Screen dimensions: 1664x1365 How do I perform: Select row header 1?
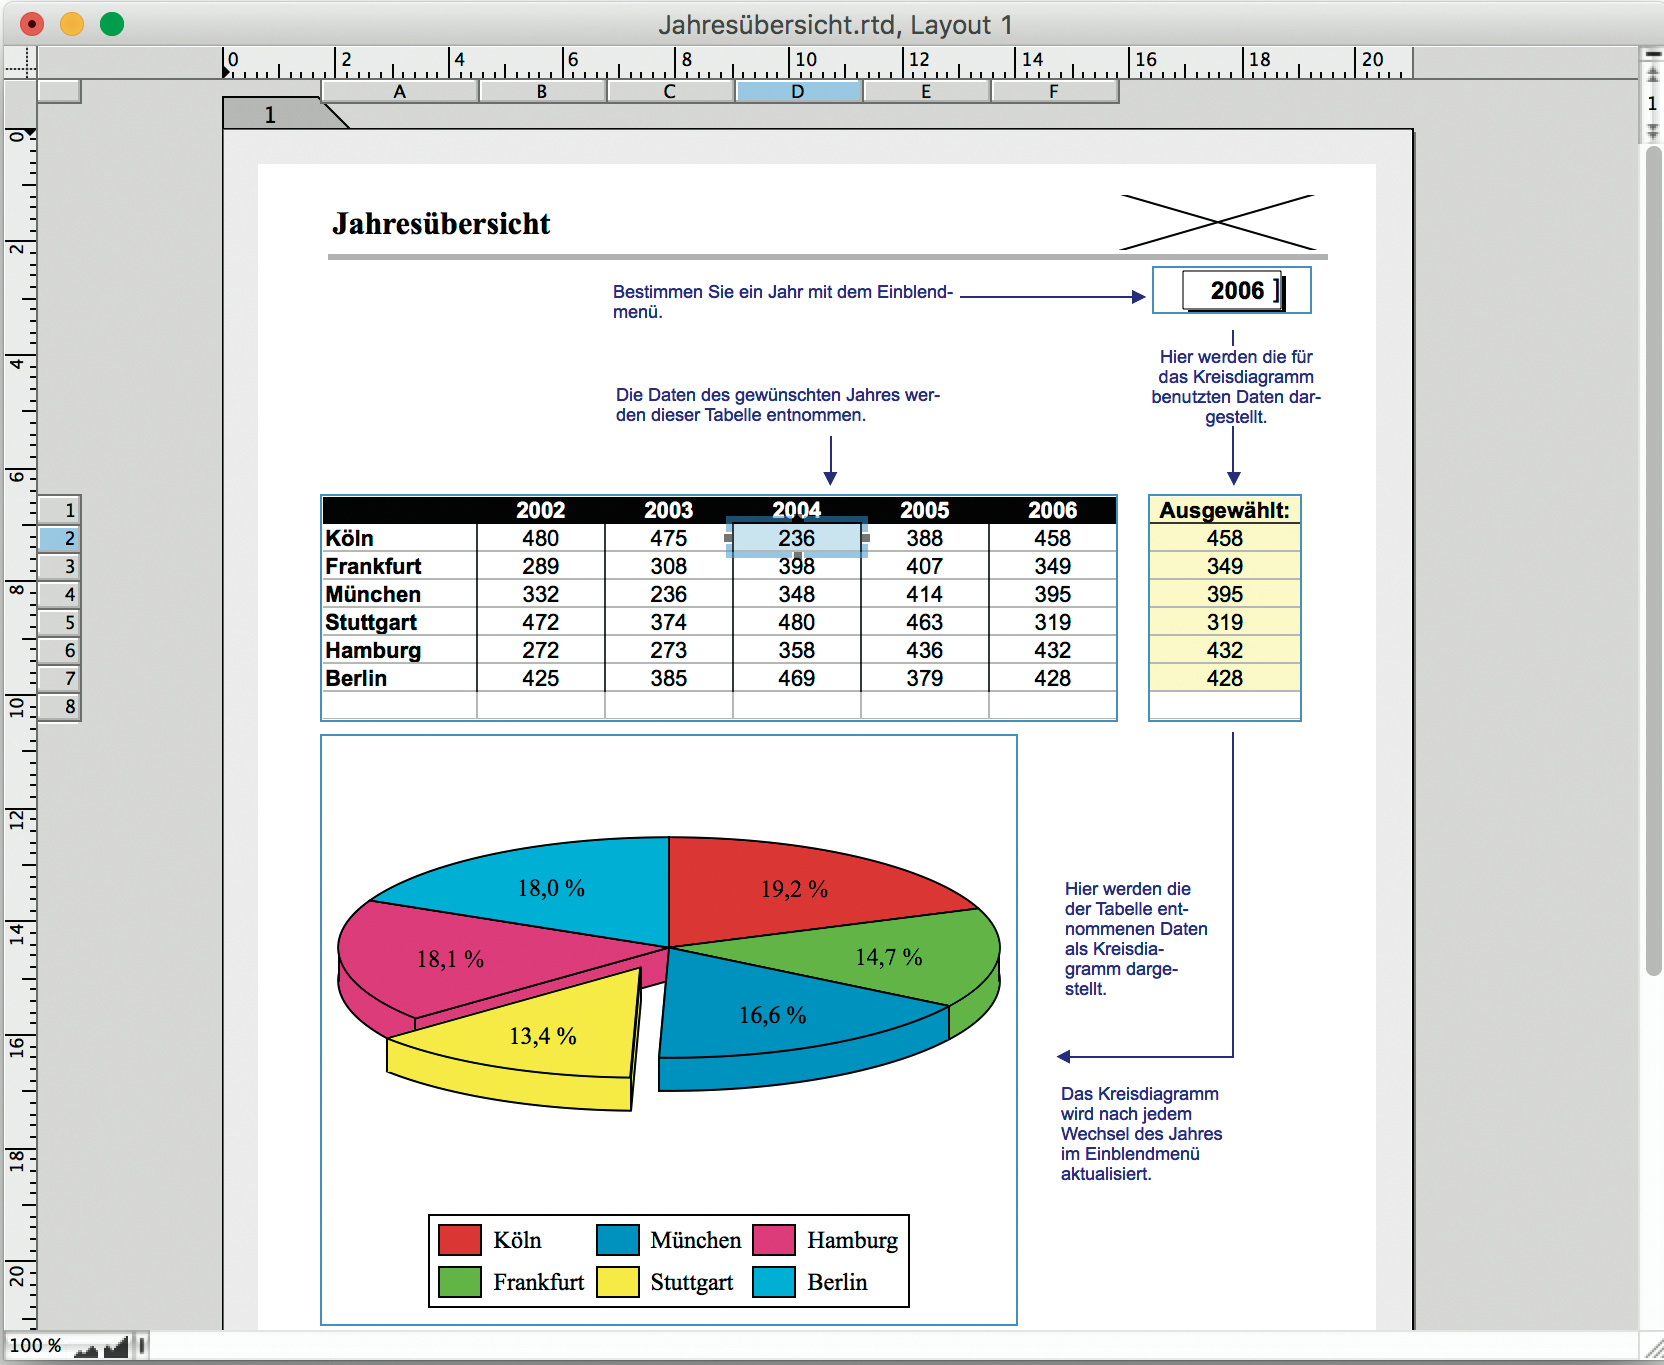(x=59, y=510)
